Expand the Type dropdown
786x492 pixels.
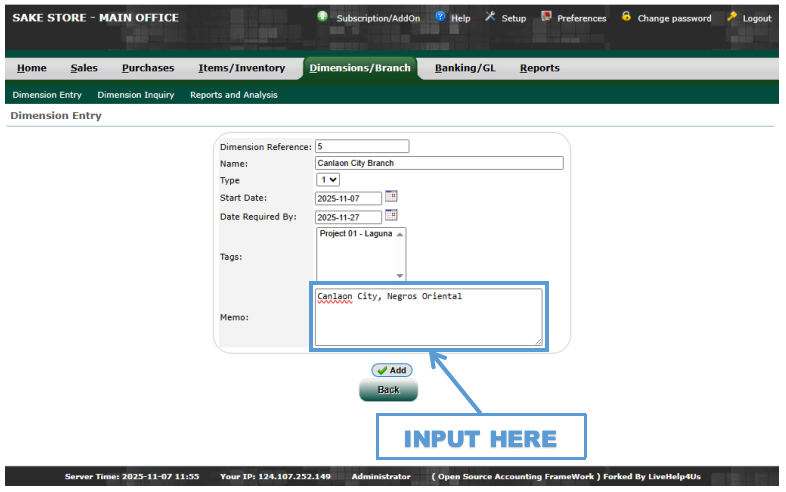(x=328, y=180)
